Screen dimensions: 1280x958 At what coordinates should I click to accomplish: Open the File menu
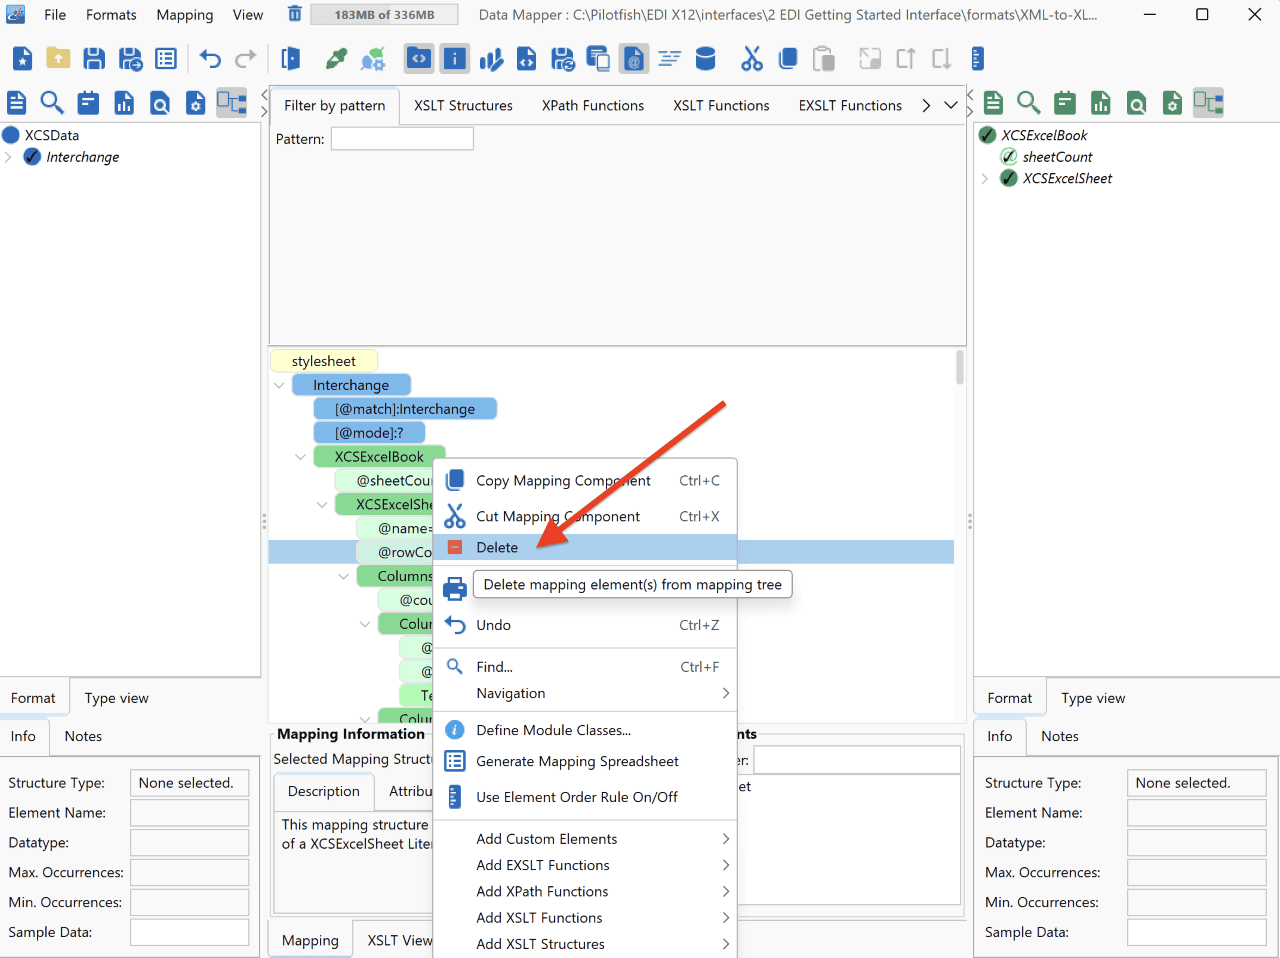pos(55,15)
